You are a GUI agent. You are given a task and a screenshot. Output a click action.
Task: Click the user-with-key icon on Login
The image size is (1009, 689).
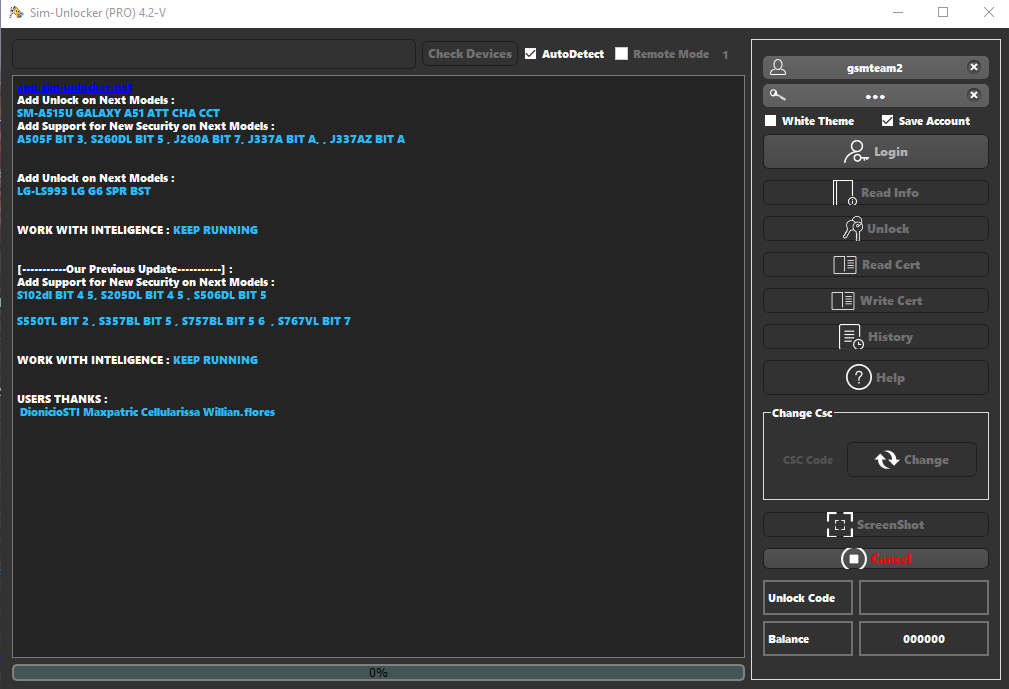click(856, 152)
